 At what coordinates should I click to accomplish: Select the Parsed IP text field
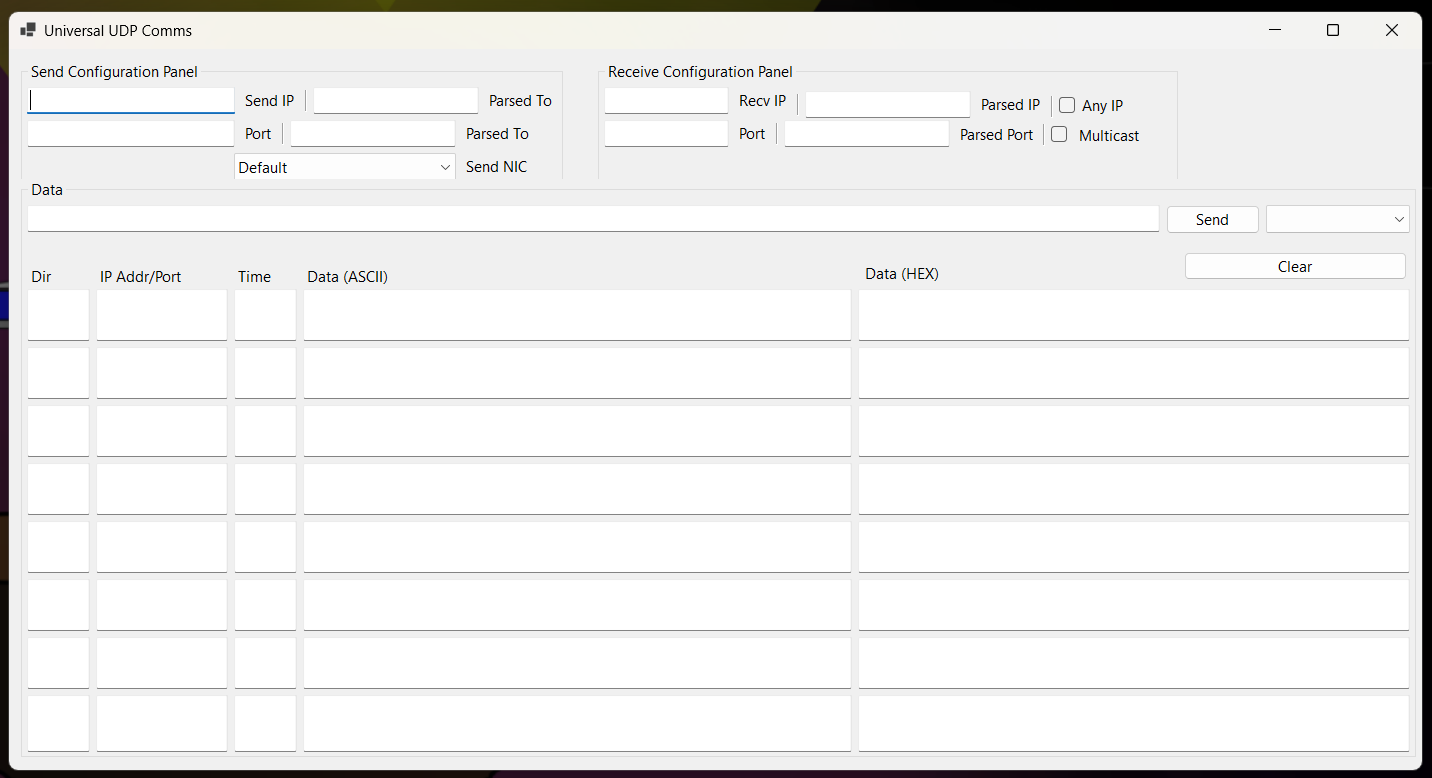pyautogui.click(x=888, y=105)
